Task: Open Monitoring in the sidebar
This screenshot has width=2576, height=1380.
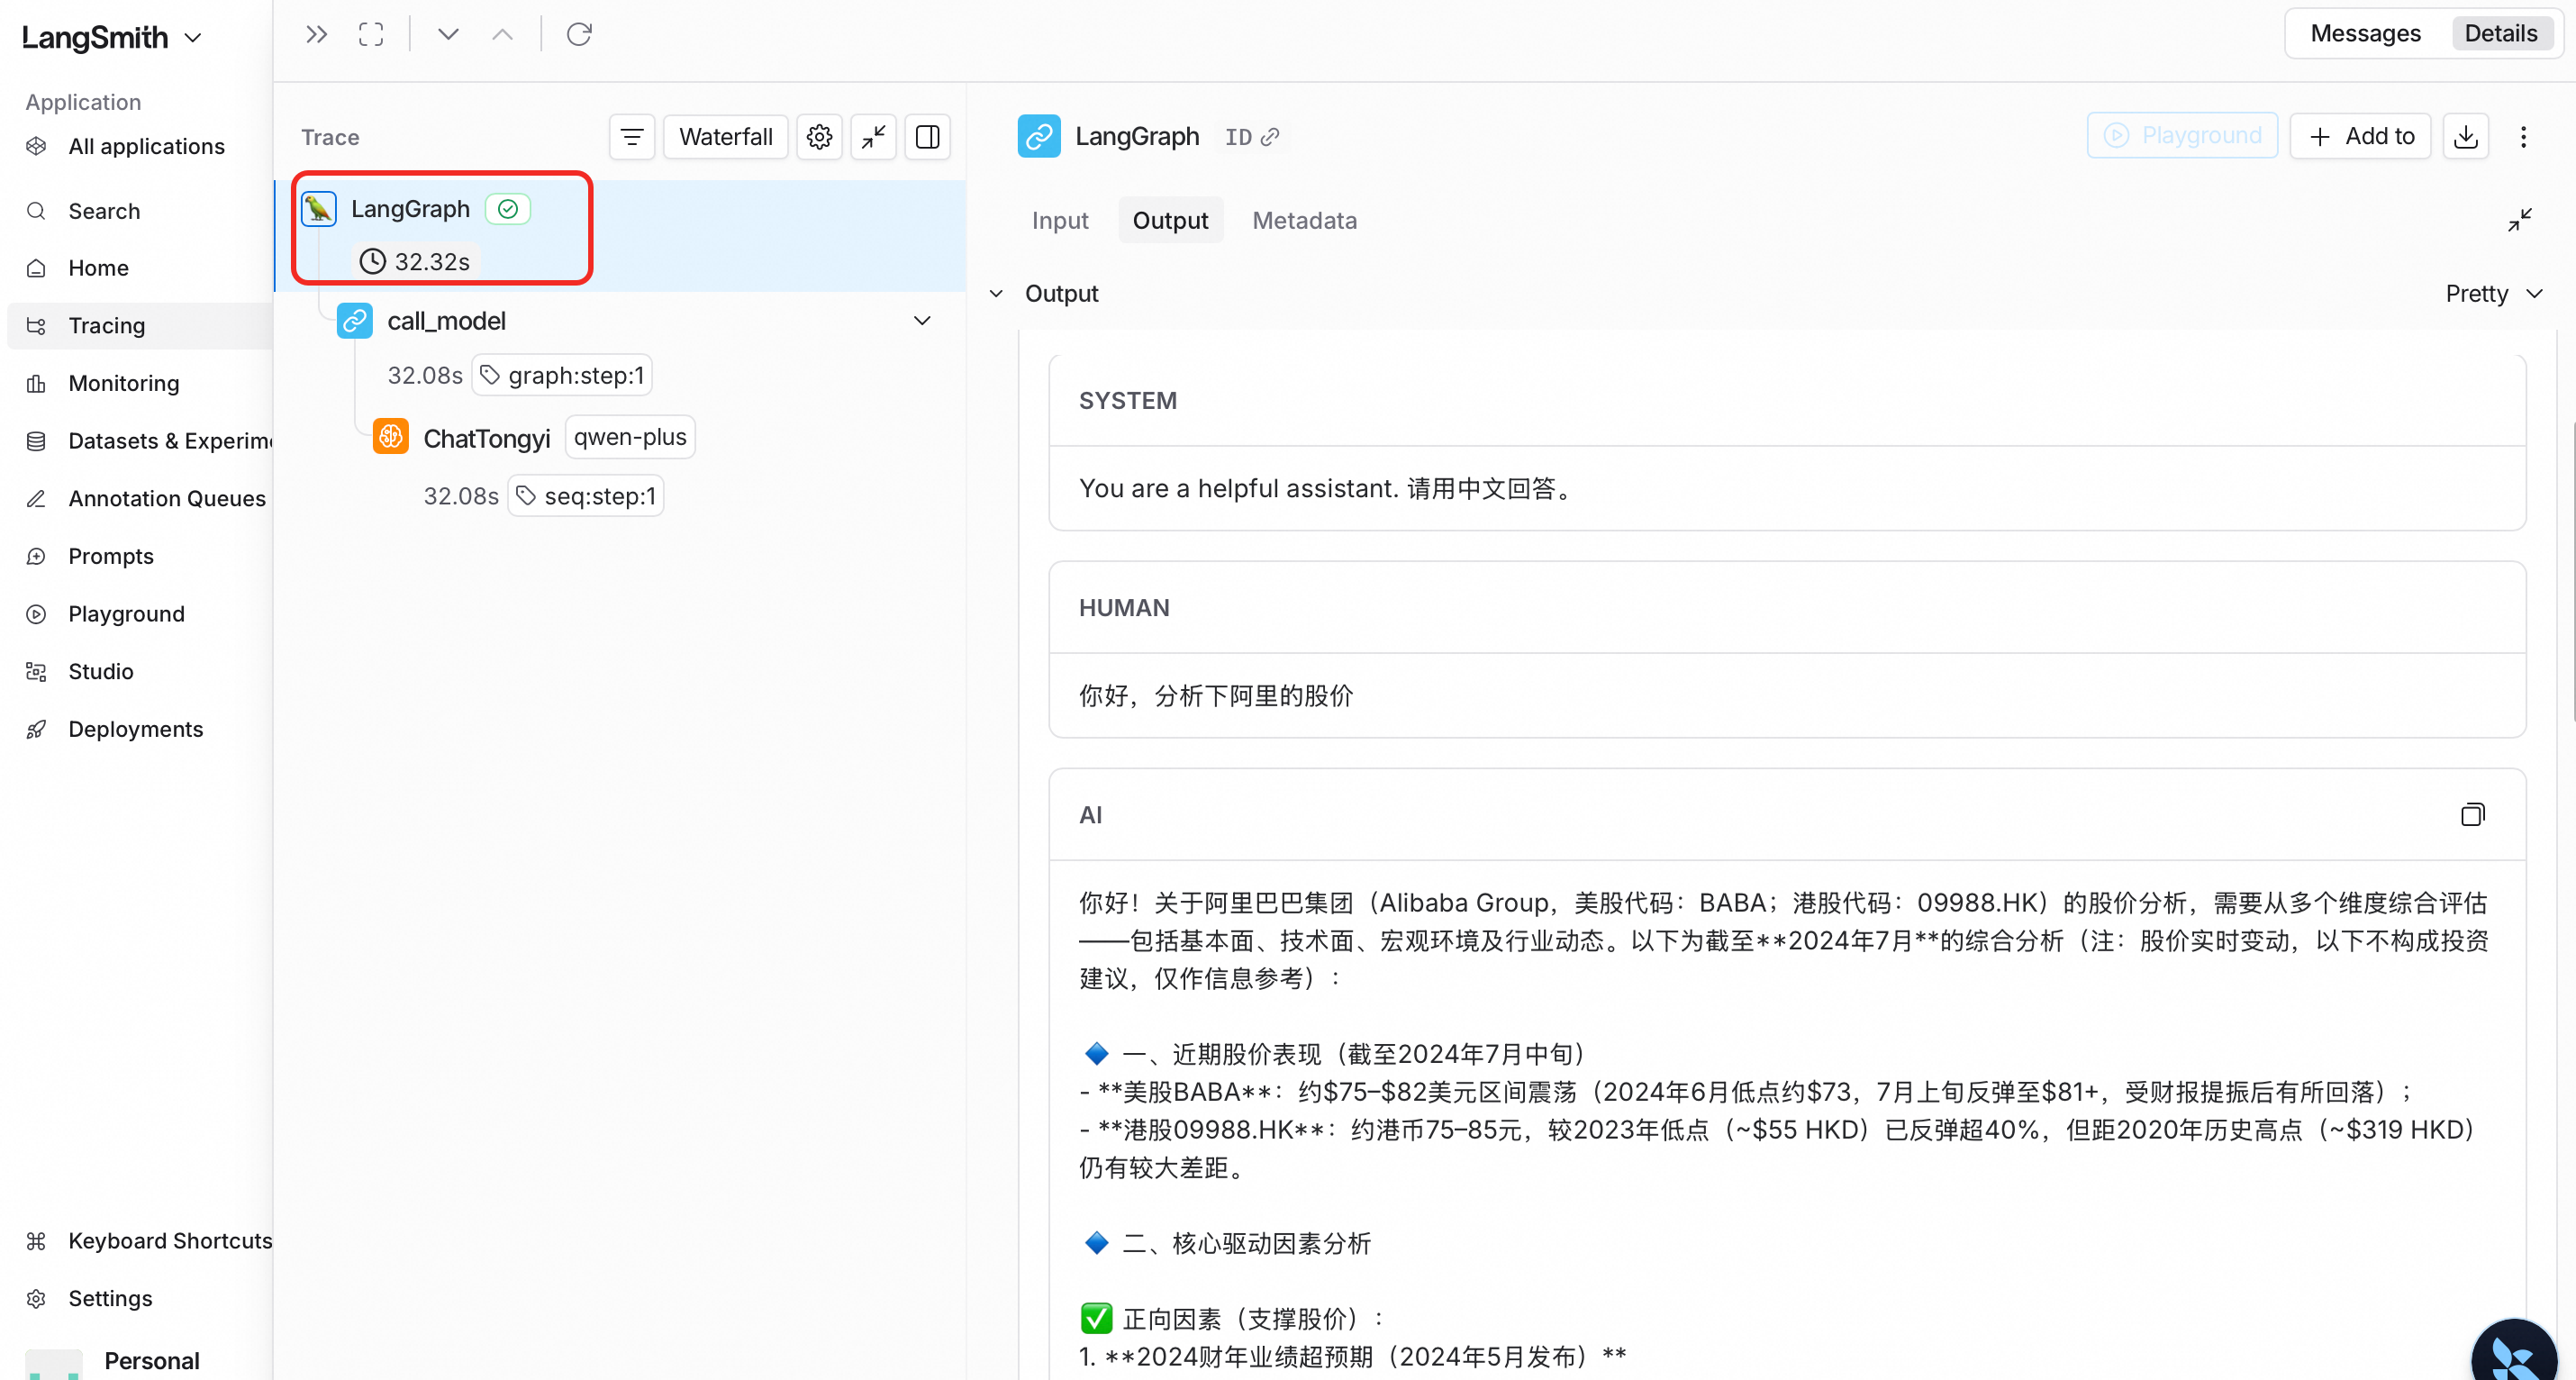Action: (x=123, y=383)
